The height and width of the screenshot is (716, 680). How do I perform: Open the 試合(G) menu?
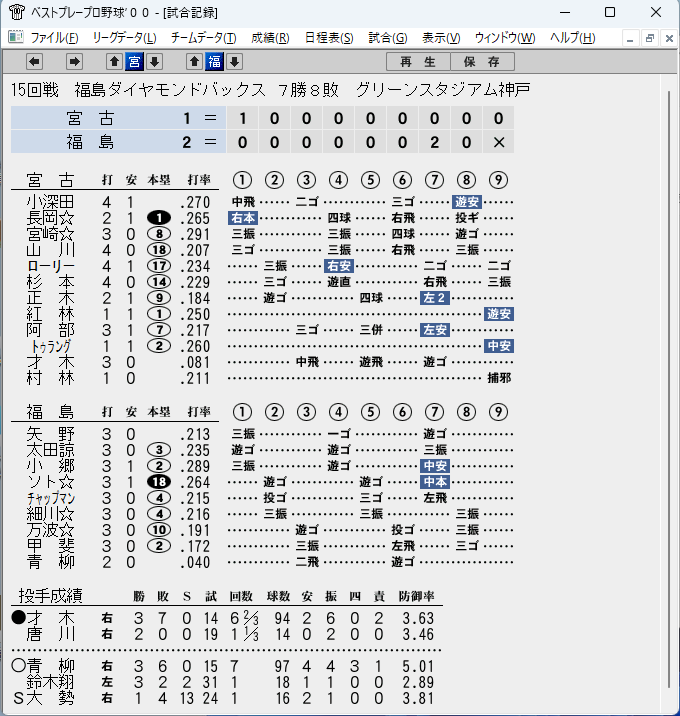point(388,37)
